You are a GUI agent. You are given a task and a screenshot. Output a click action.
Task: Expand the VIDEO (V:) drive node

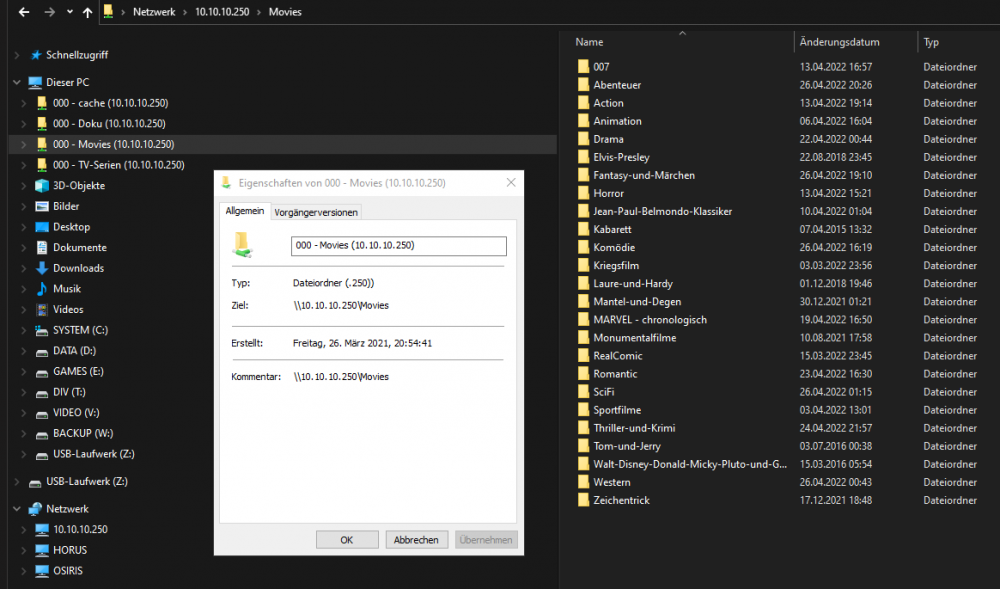(24, 413)
